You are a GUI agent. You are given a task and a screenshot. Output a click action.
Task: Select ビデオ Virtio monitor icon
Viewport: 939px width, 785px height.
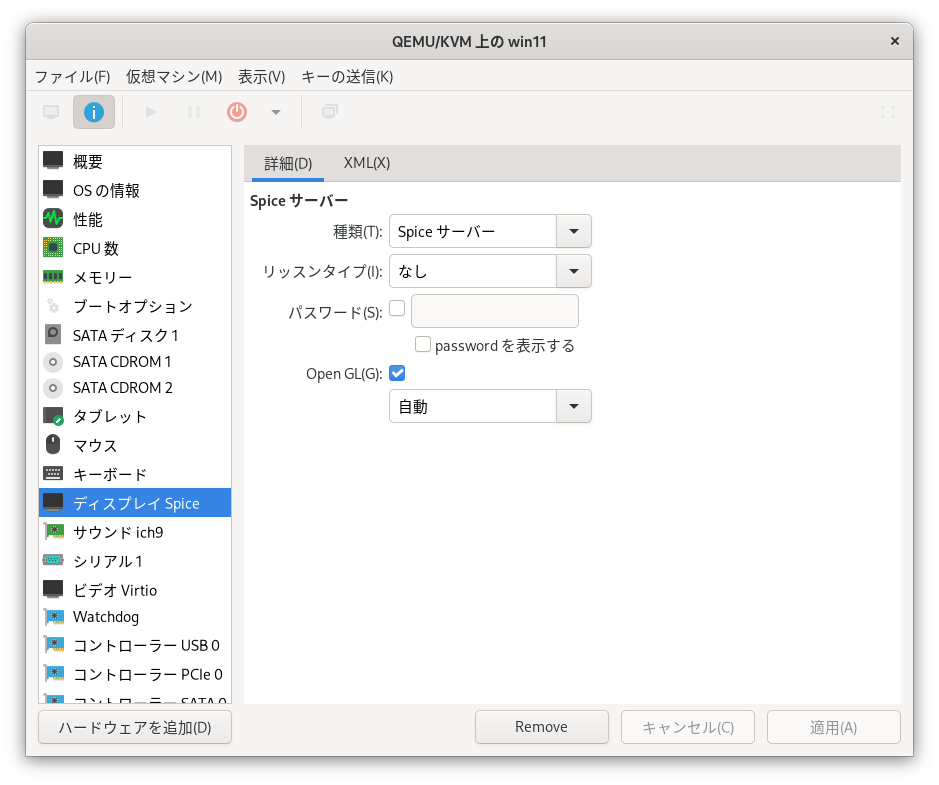coord(53,589)
